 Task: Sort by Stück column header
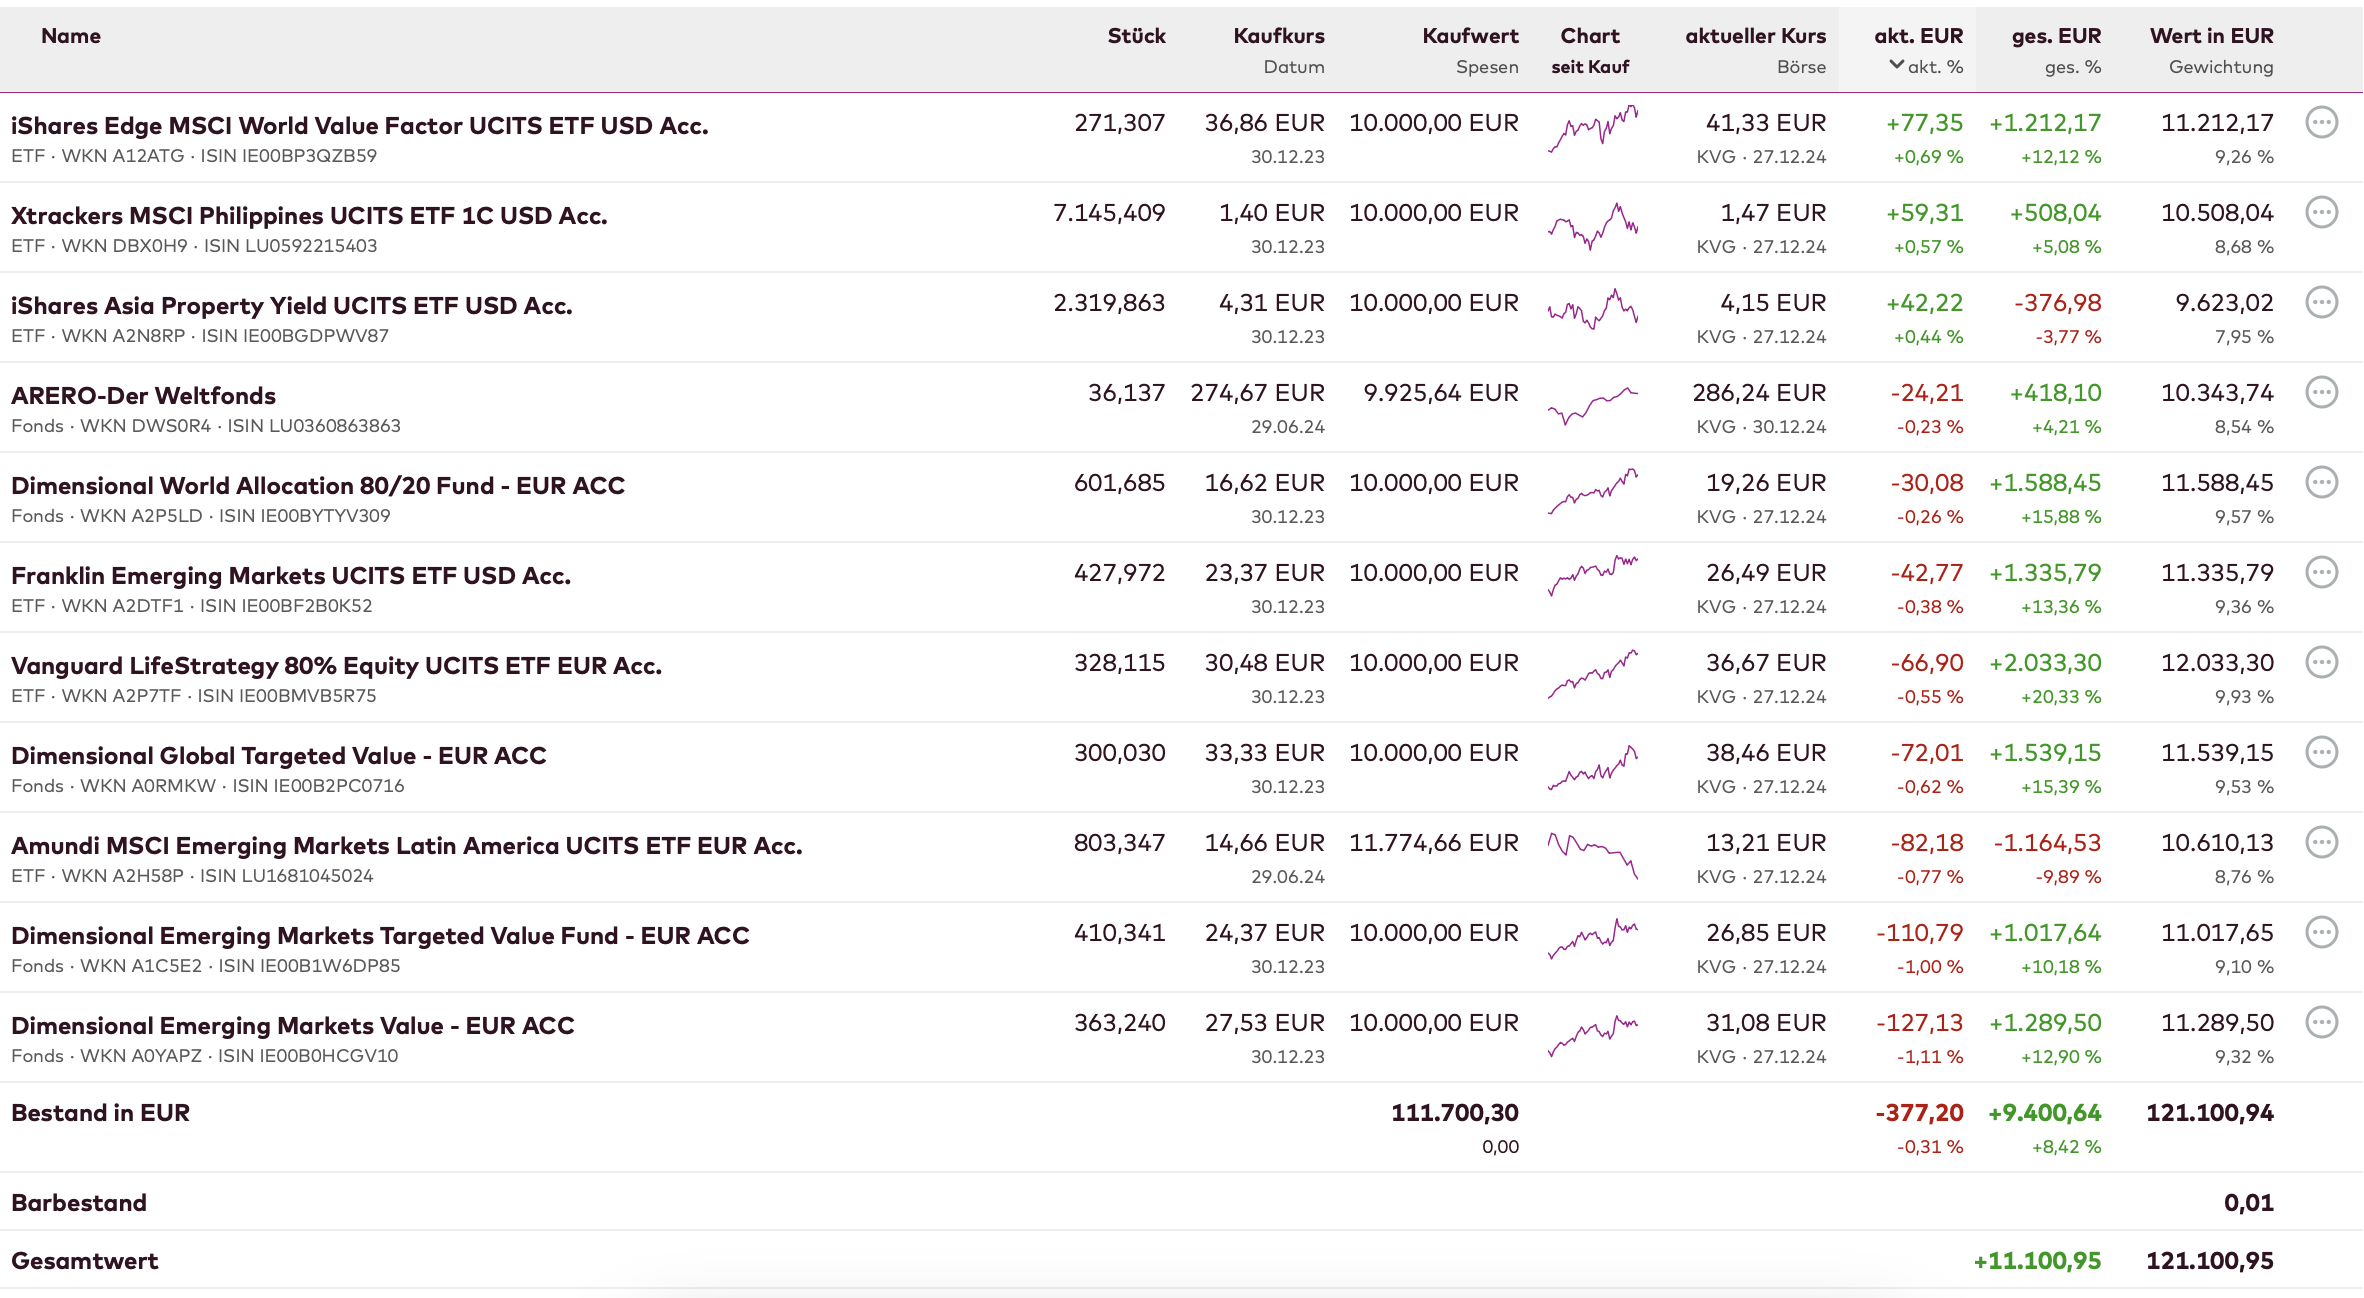coord(1136,36)
